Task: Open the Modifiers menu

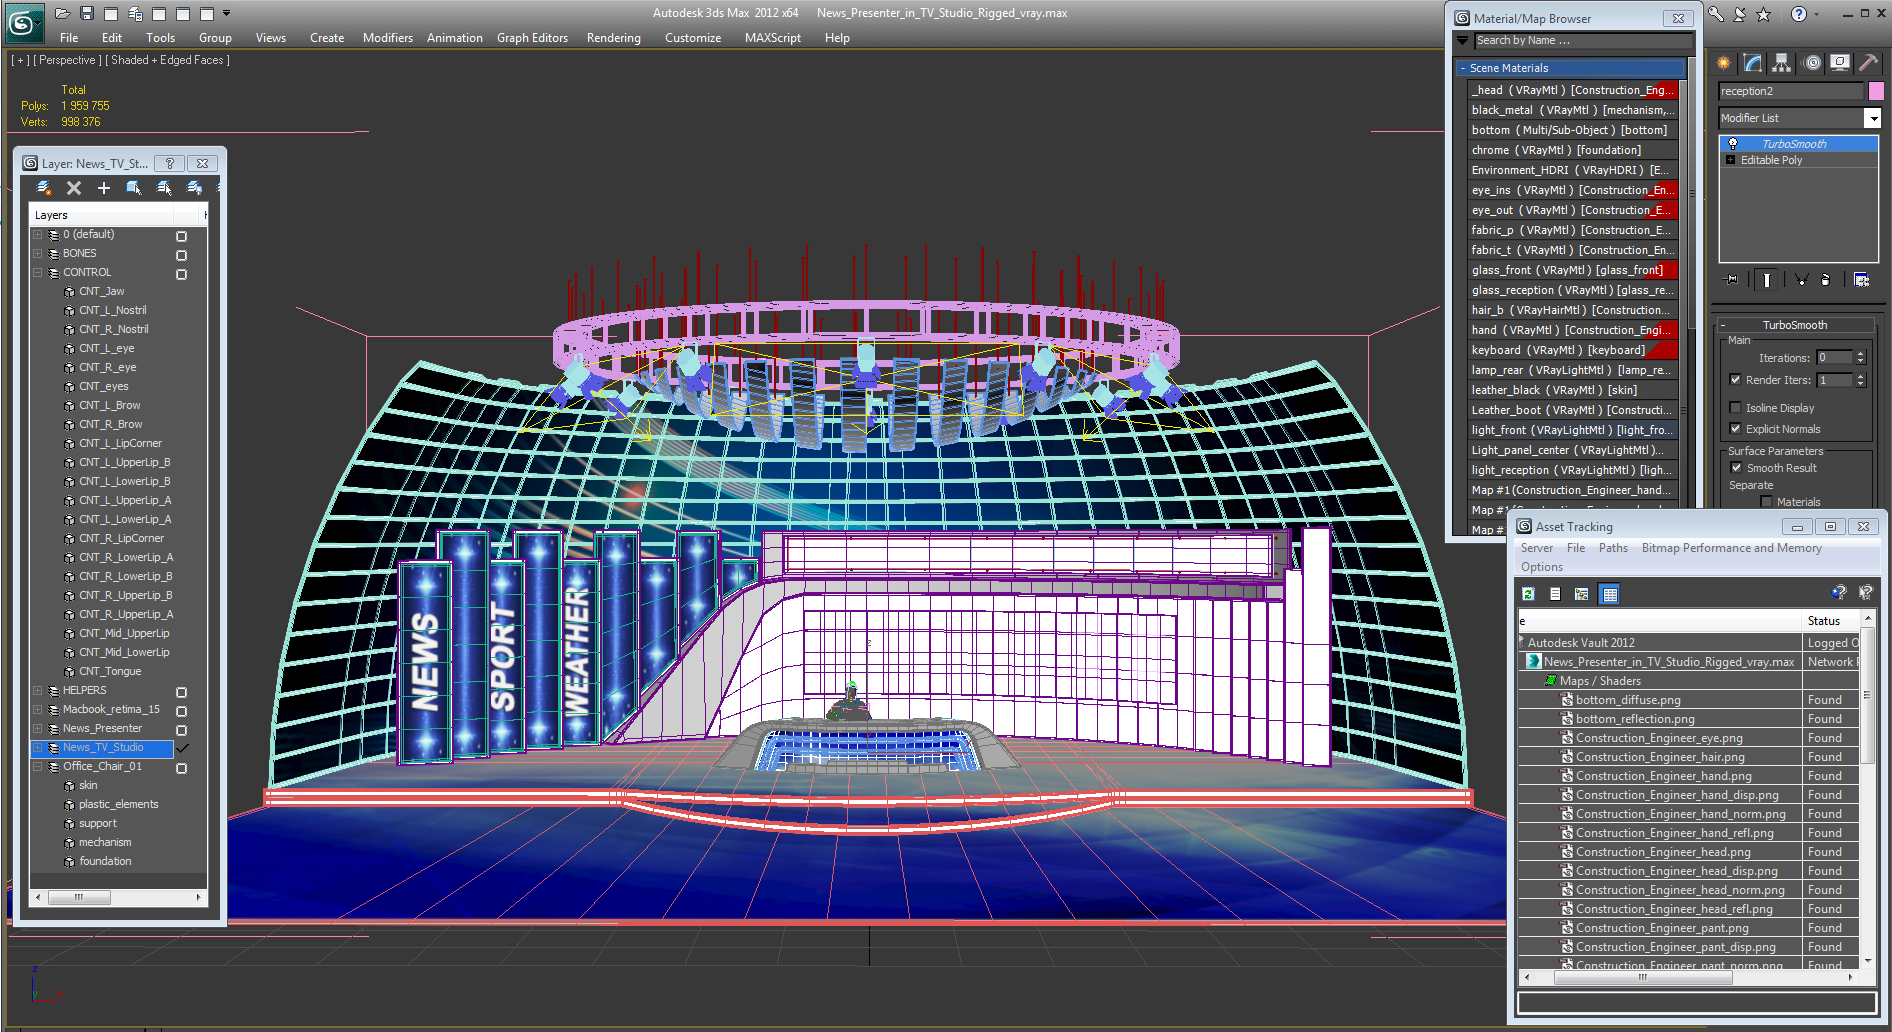Action: 388,38
